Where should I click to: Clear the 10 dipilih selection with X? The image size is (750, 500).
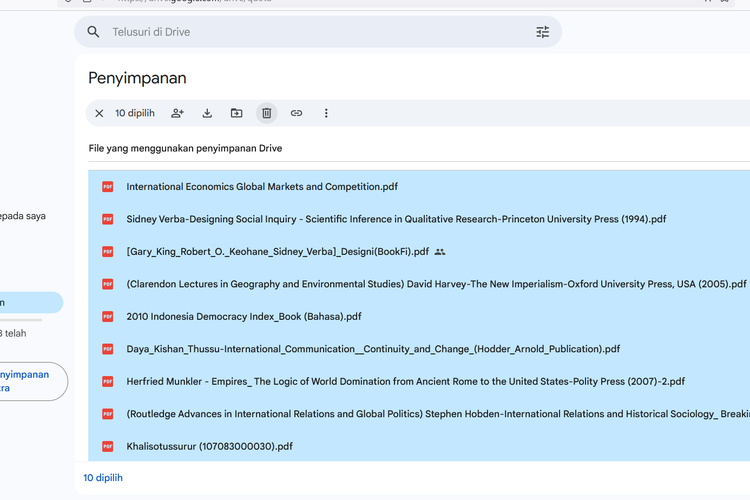pyautogui.click(x=99, y=113)
